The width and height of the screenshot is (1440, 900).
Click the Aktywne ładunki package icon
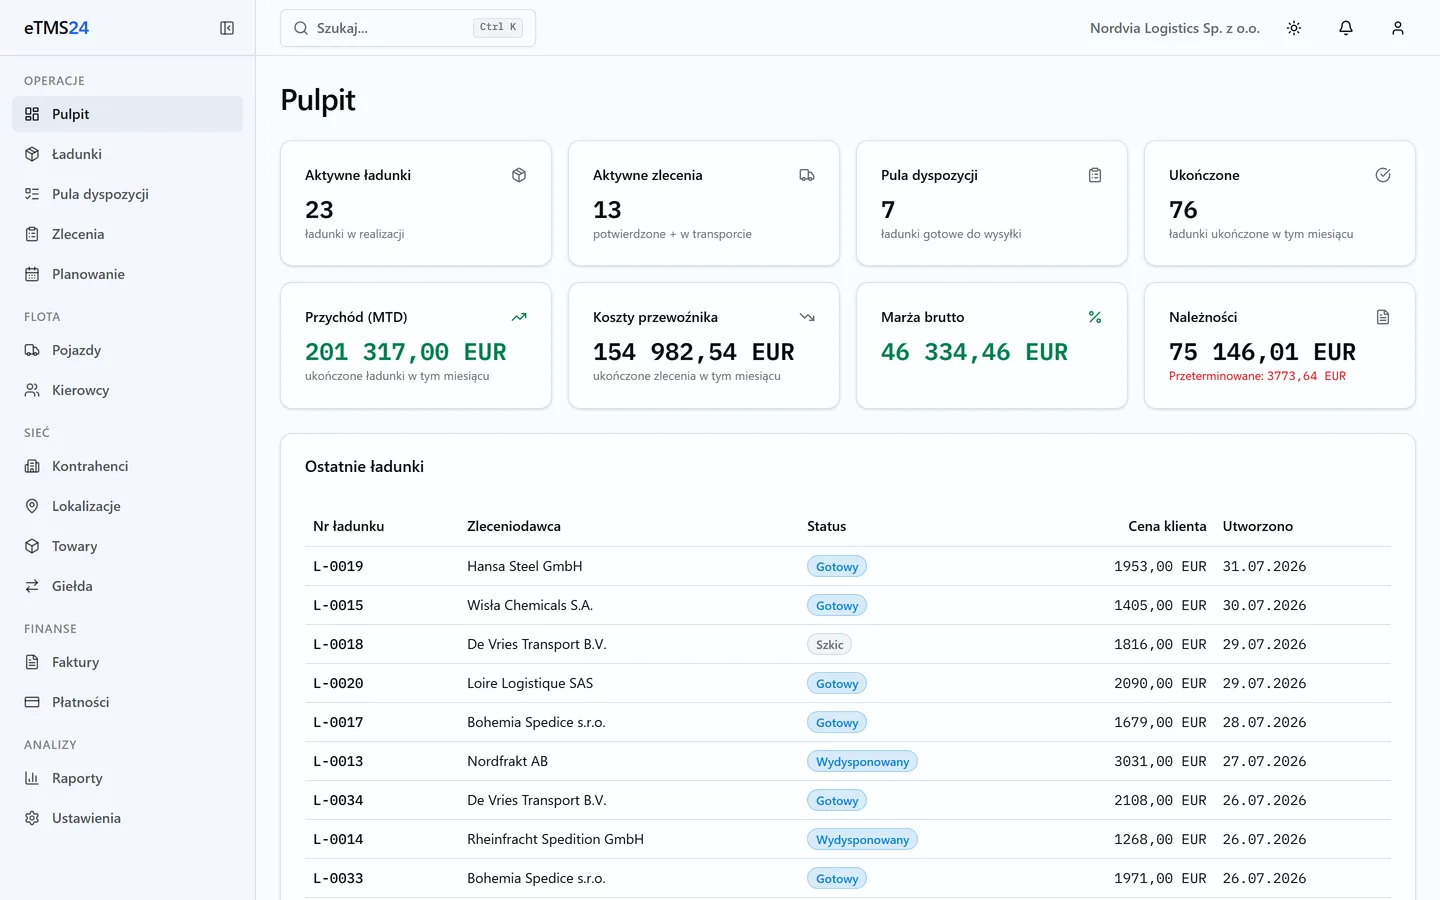click(519, 175)
